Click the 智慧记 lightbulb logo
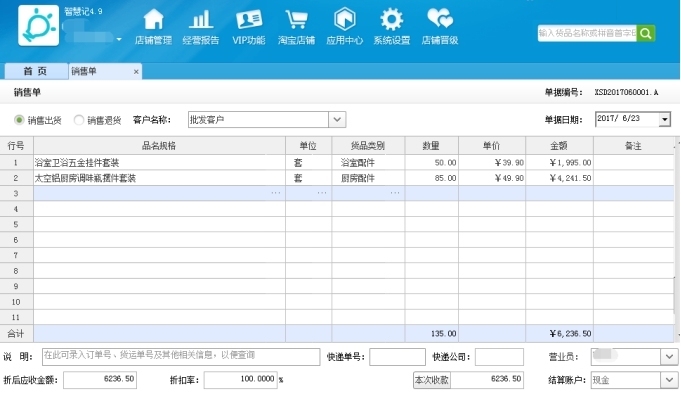 (38, 26)
